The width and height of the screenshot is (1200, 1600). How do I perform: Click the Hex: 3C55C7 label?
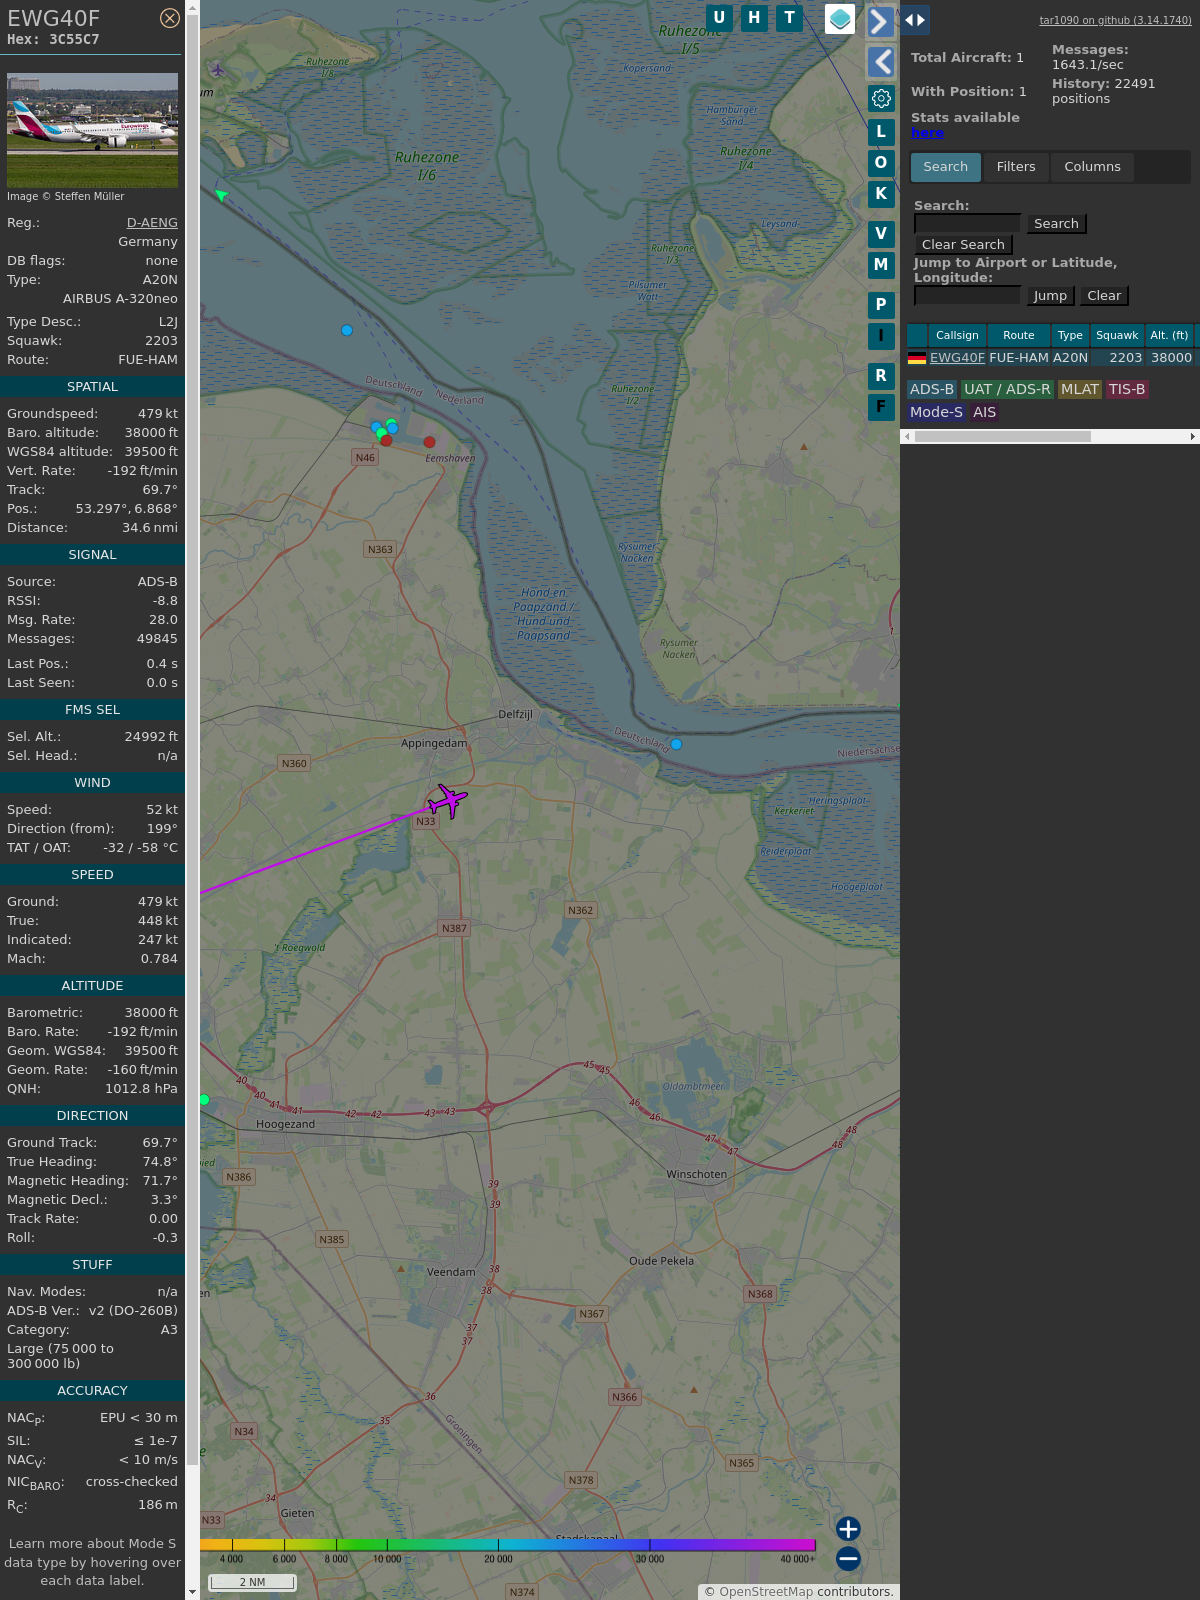(53, 40)
